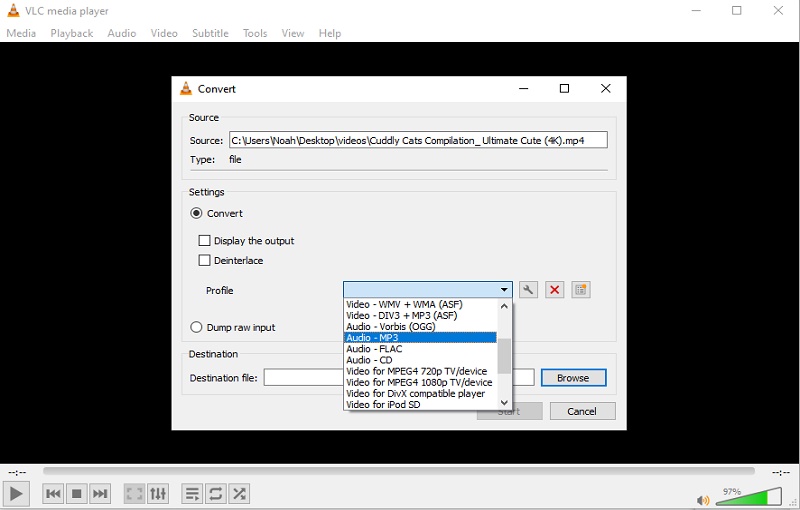Open the Media menu
Screen dimensions: 800x510
click(x=21, y=33)
